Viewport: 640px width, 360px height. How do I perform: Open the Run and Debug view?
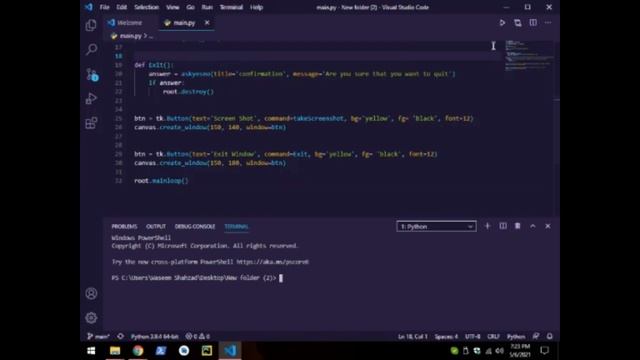click(x=91, y=98)
